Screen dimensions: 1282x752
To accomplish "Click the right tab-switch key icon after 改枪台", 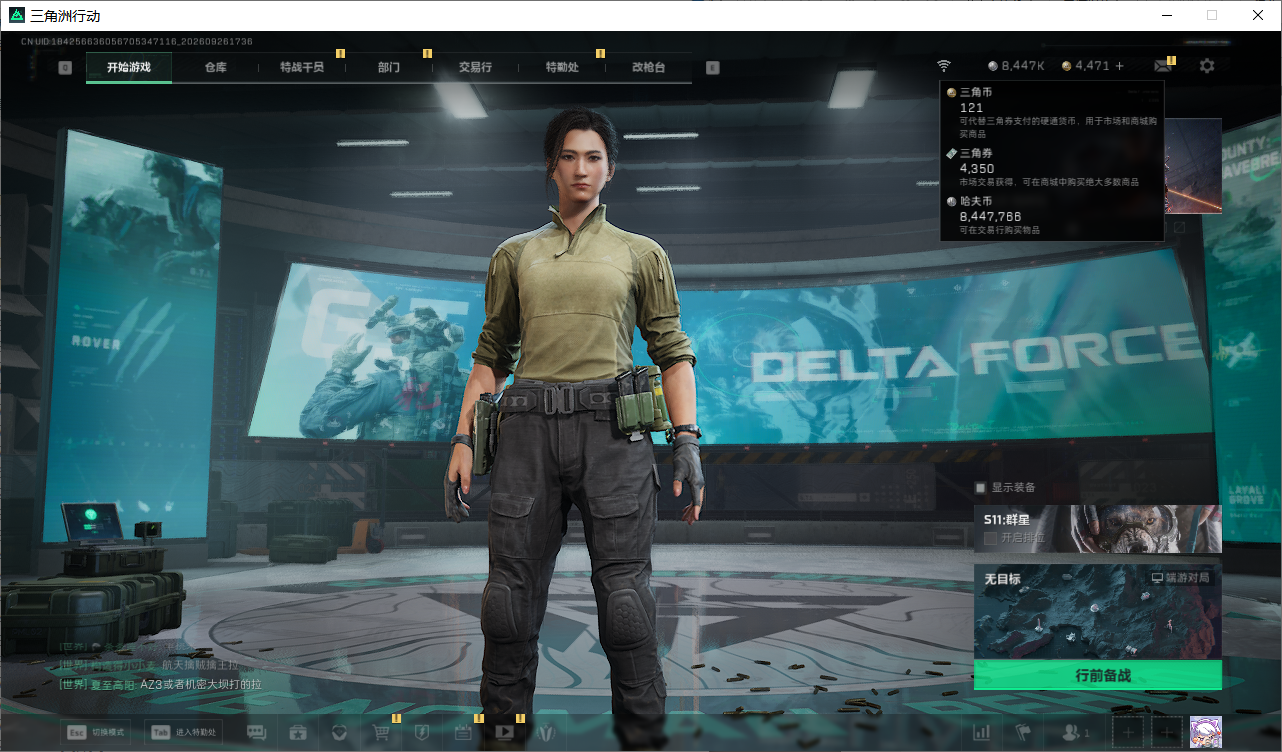I will pos(712,68).
